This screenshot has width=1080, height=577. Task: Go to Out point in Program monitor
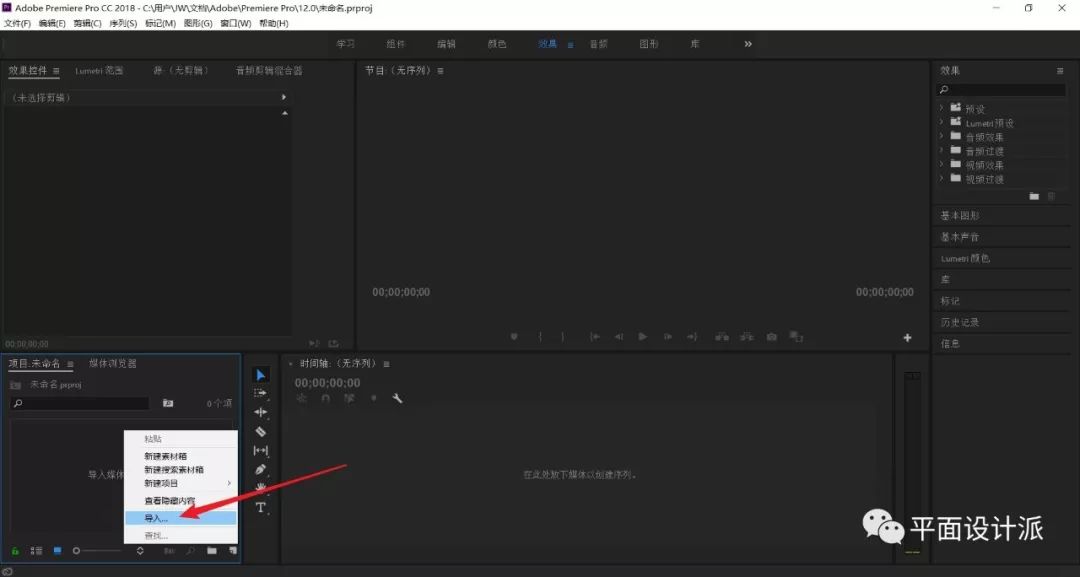pyautogui.click(x=692, y=337)
